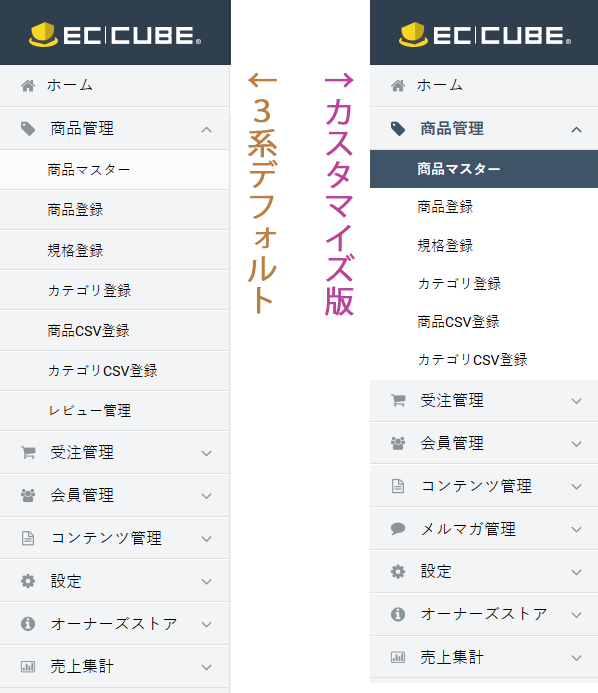The width and height of the screenshot is (598, 693).
Task: Click the gear icon of 設定 in customized sidebar
Action: [x=398, y=571]
